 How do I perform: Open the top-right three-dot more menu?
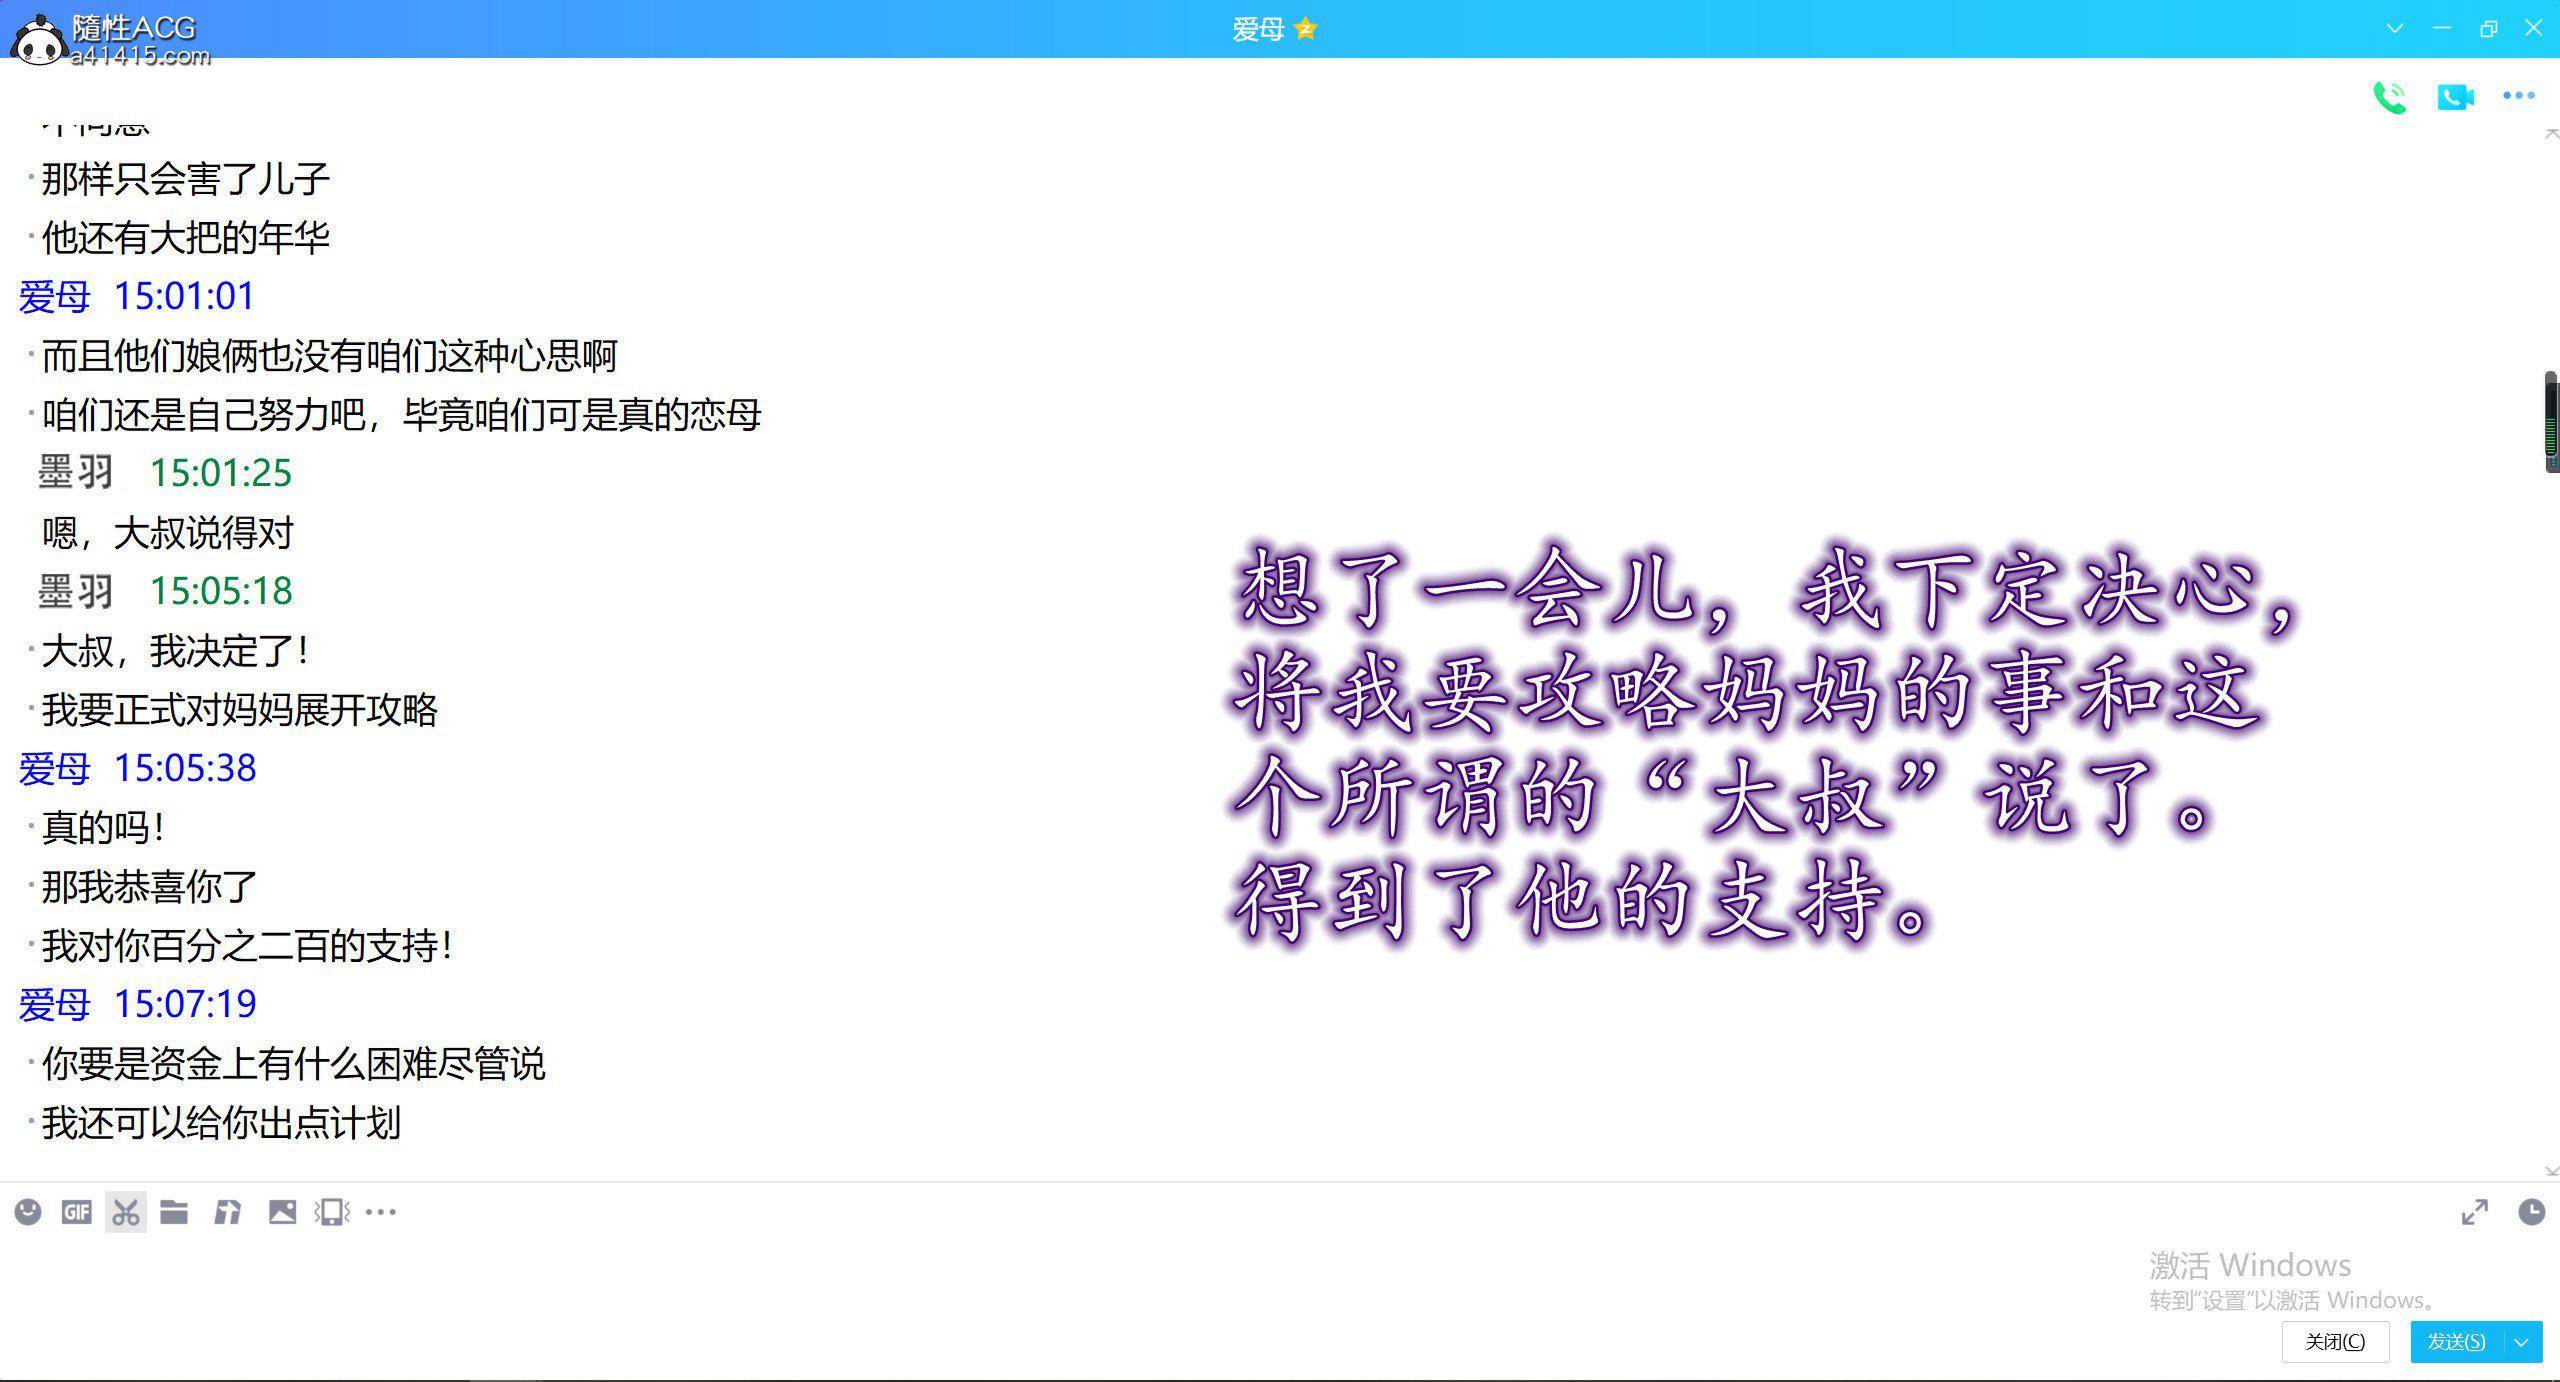click(2518, 96)
